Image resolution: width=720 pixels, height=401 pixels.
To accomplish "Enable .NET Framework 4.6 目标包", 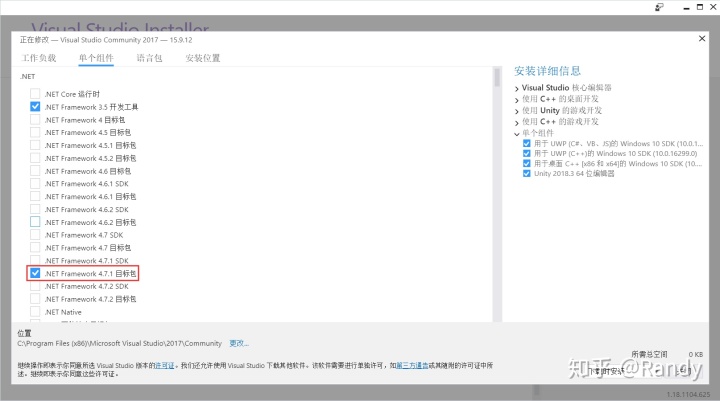I will click(35, 171).
